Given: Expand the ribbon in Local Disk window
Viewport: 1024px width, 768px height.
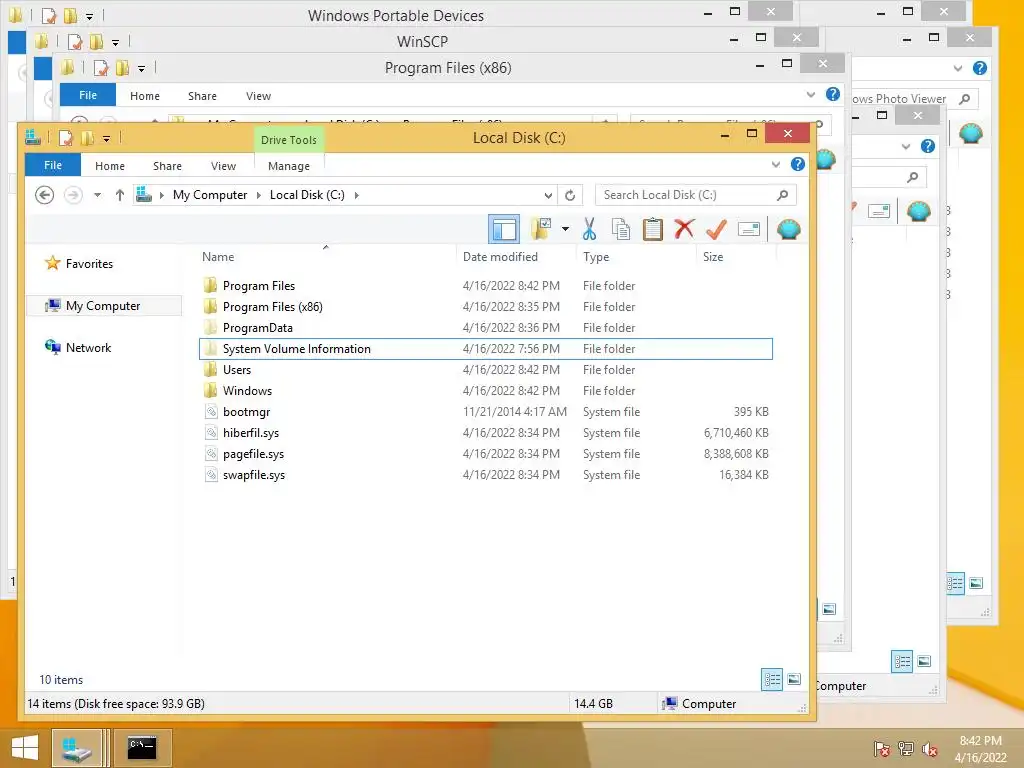Looking at the screenshot, I should pyautogui.click(x=776, y=165).
